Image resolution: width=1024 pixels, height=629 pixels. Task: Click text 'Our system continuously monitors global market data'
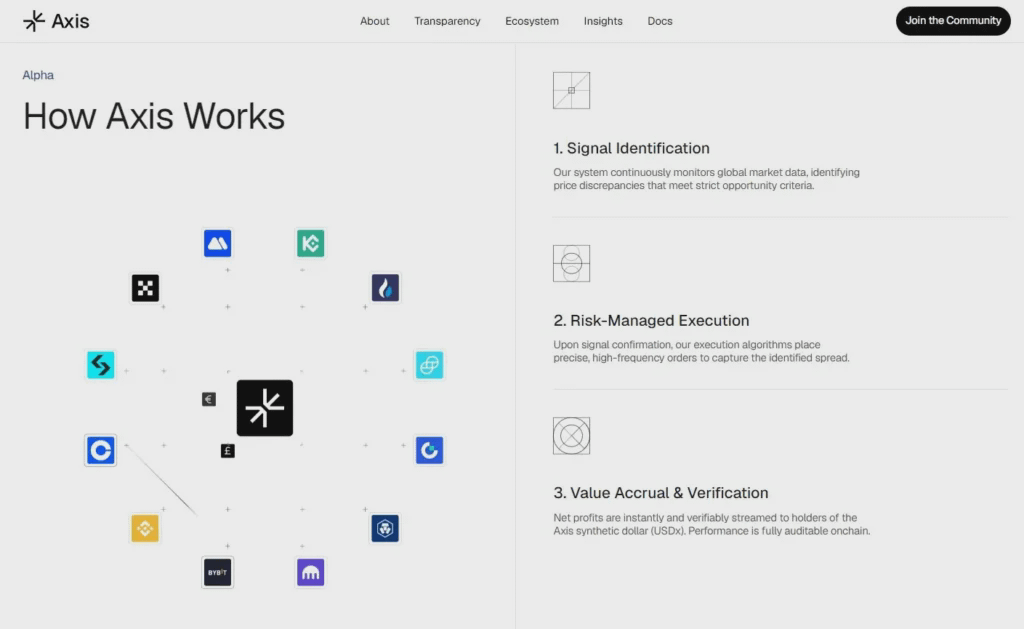[680, 172]
